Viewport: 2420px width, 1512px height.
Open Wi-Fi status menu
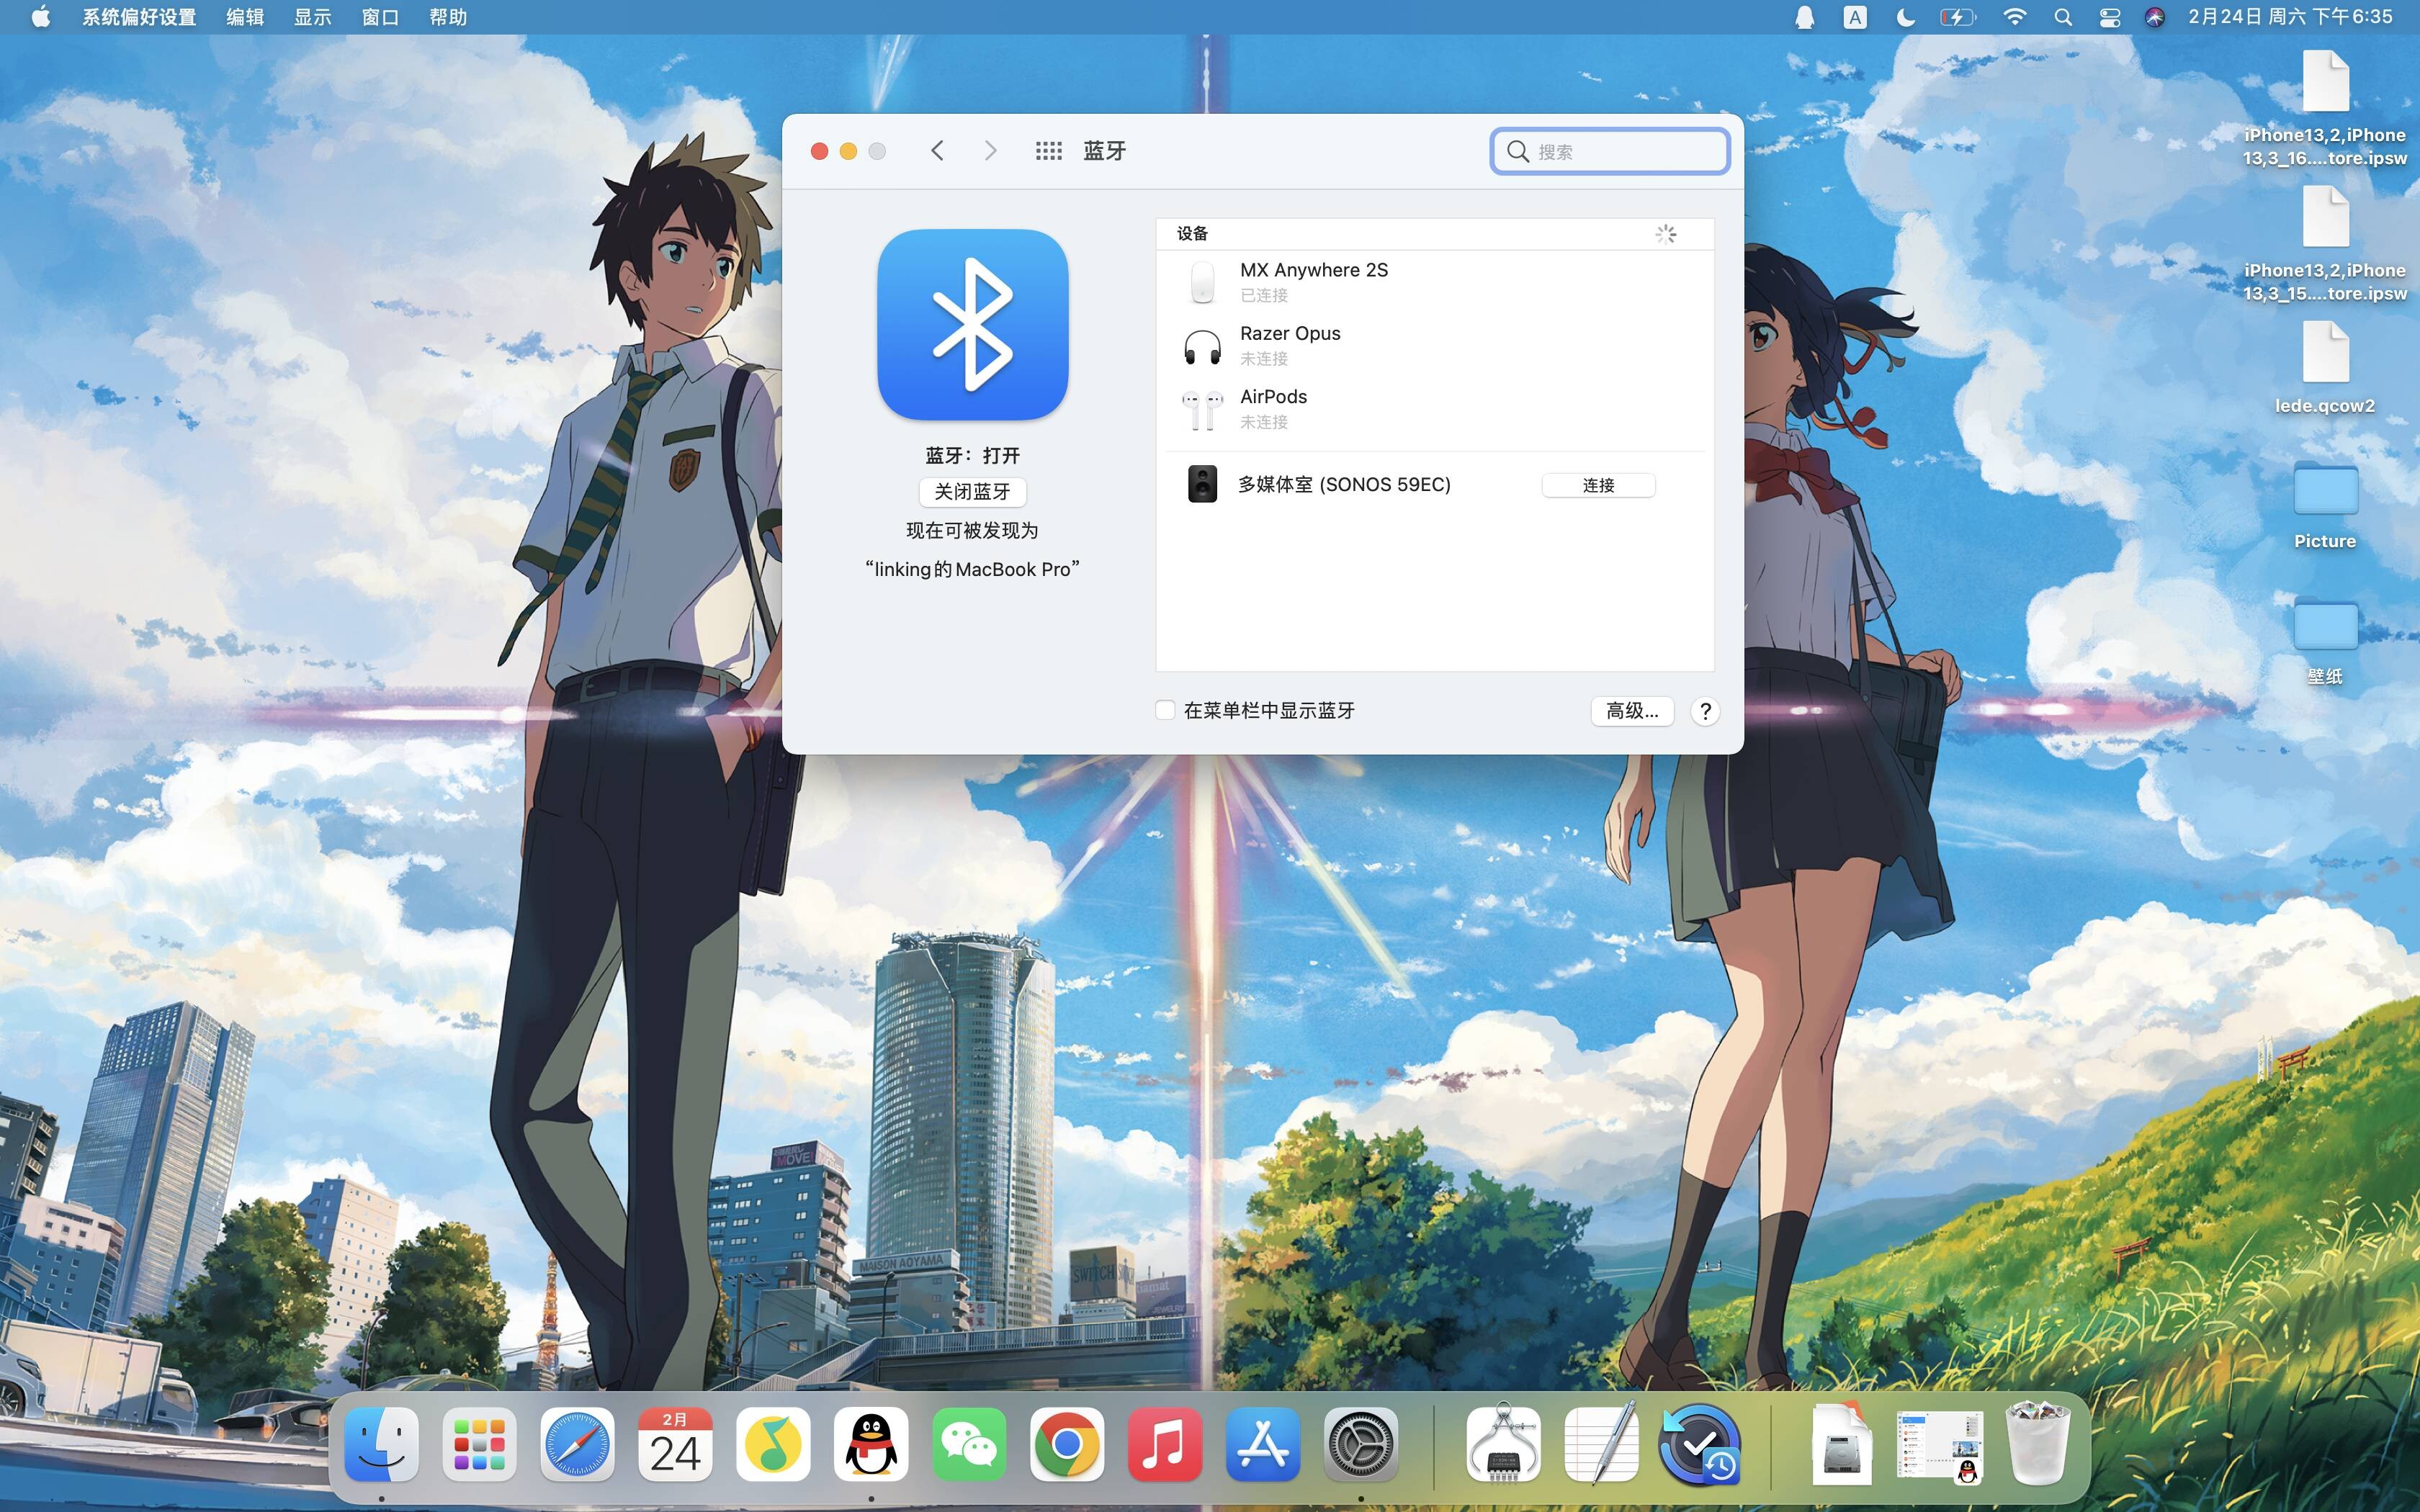pyautogui.click(x=2014, y=17)
